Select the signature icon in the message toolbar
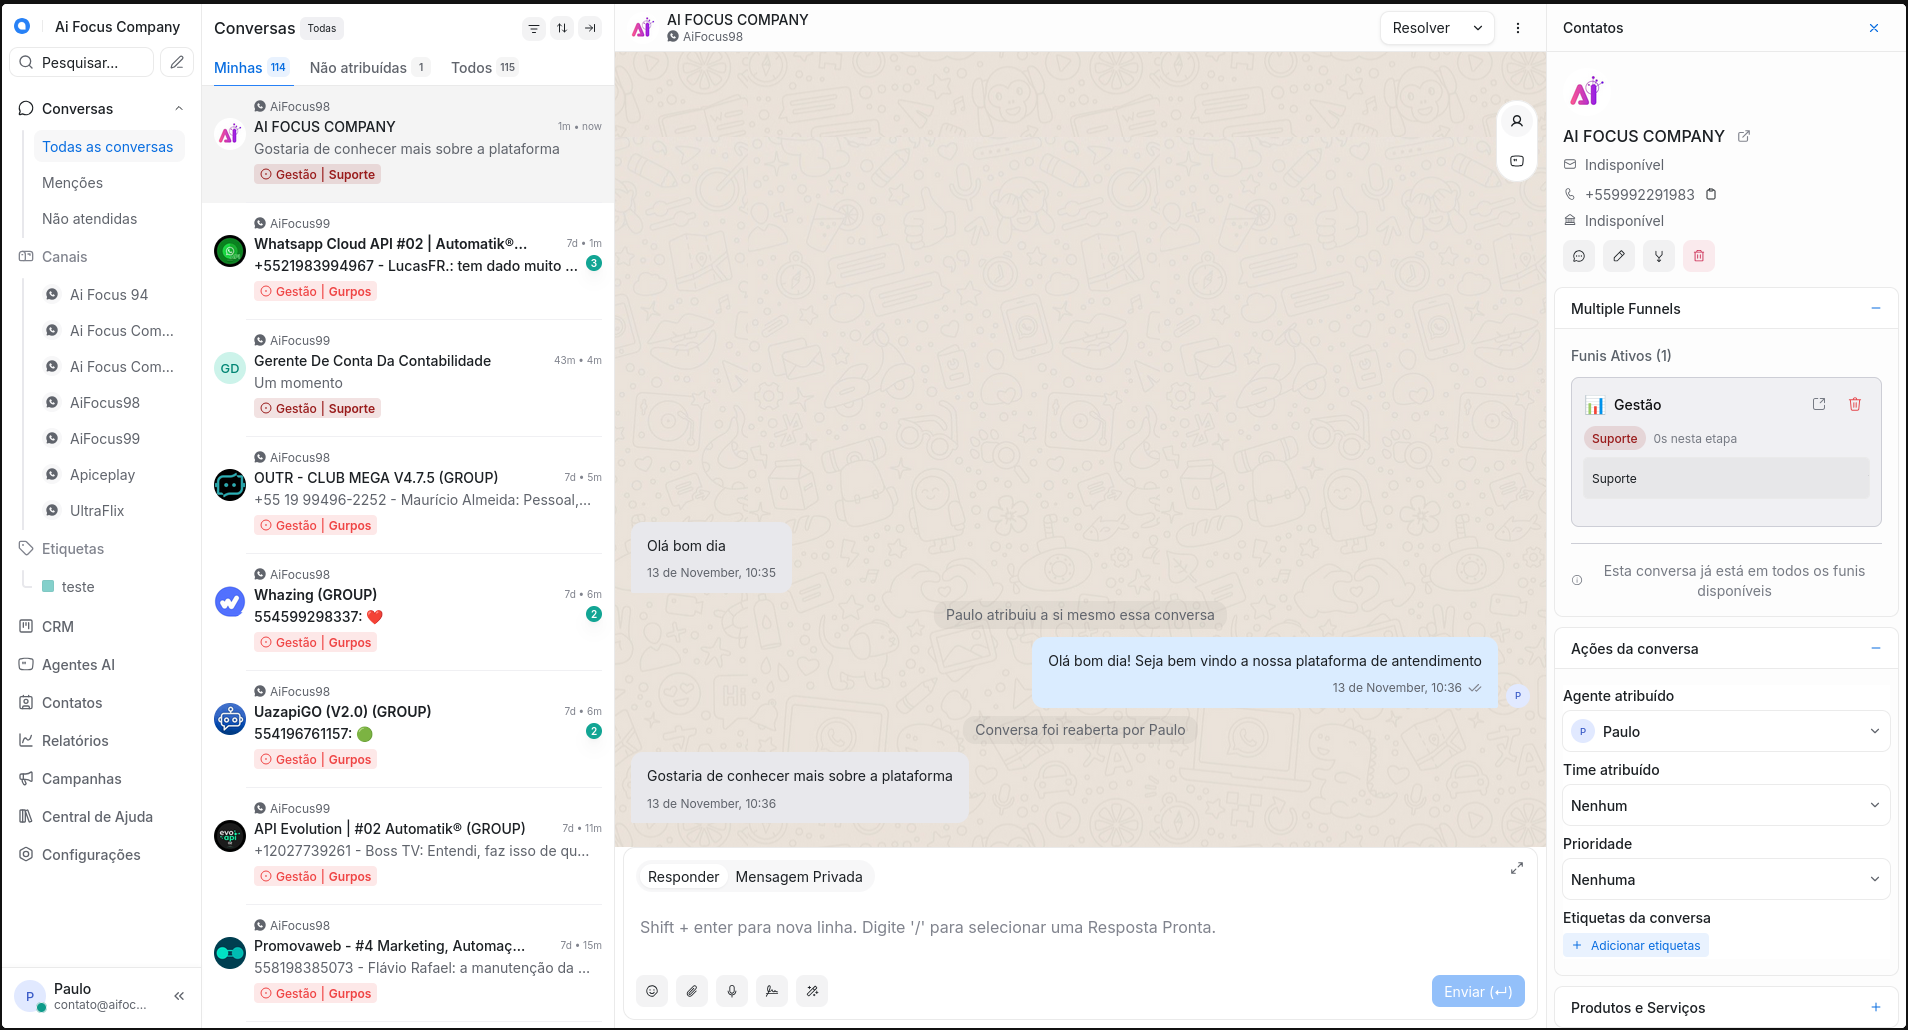1908x1030 pixels. click(x=771, y=991)
